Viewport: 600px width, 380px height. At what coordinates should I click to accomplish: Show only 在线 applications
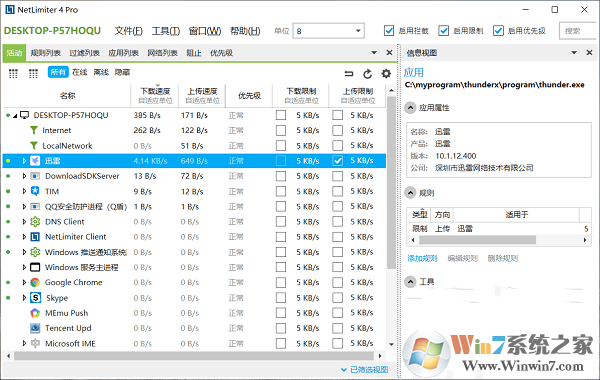pyautogui.click(x=80, y=72)
